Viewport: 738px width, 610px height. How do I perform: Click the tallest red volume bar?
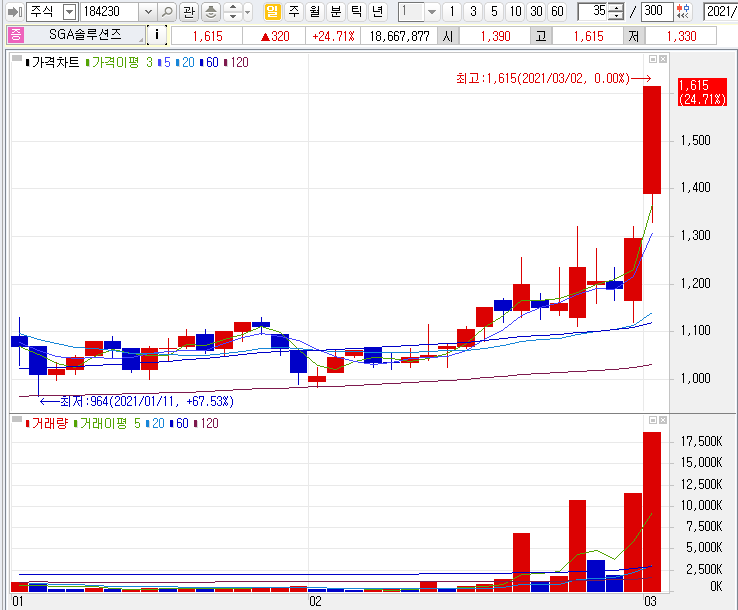coord(652,512)
